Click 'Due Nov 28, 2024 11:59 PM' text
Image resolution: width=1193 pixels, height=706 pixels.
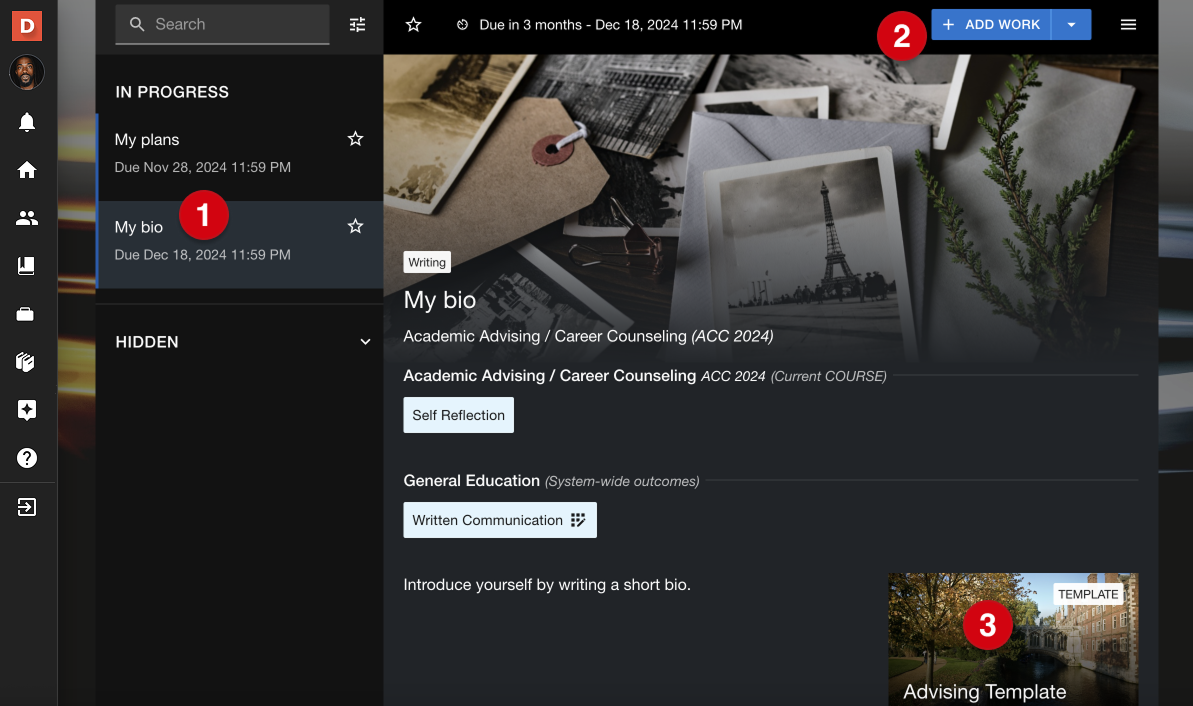coord(202,167)
